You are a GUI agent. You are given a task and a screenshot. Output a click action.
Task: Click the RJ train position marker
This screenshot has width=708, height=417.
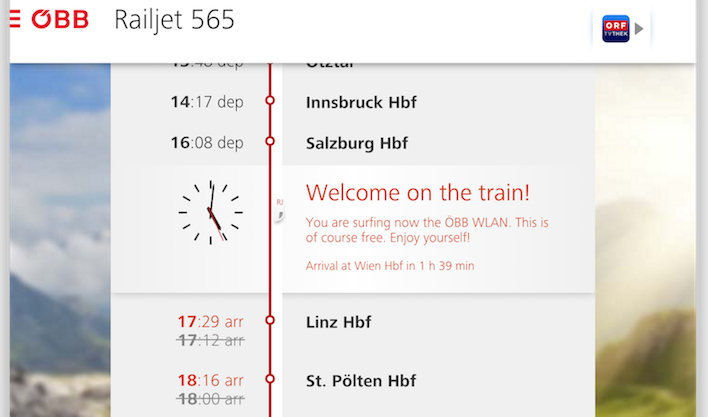(x=279, y=210)
